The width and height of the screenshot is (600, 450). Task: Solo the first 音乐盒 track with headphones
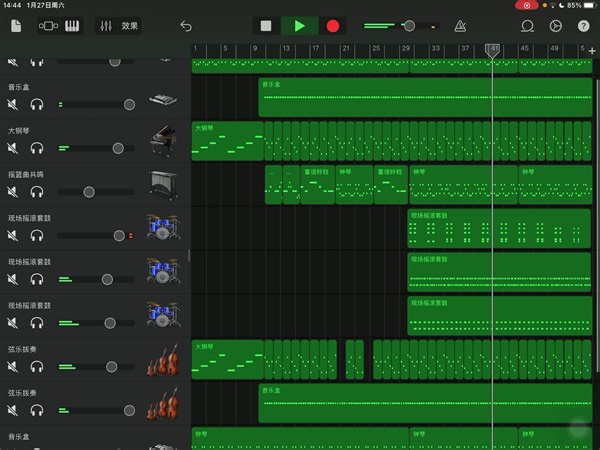(37, 104)
